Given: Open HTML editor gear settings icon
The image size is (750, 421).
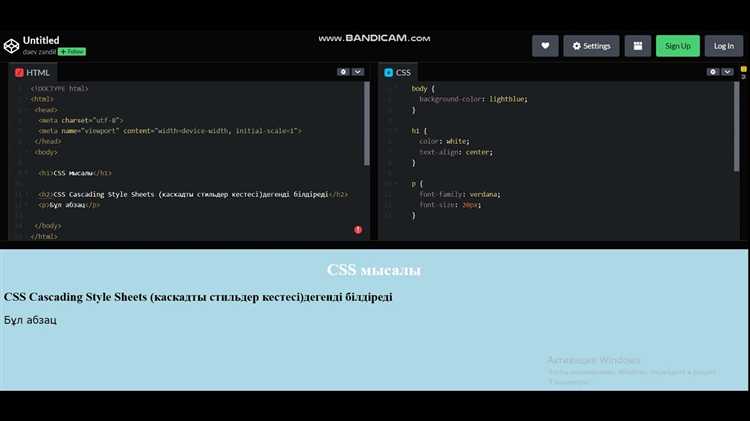Looking at the screenshot, I should click(344, 72).
